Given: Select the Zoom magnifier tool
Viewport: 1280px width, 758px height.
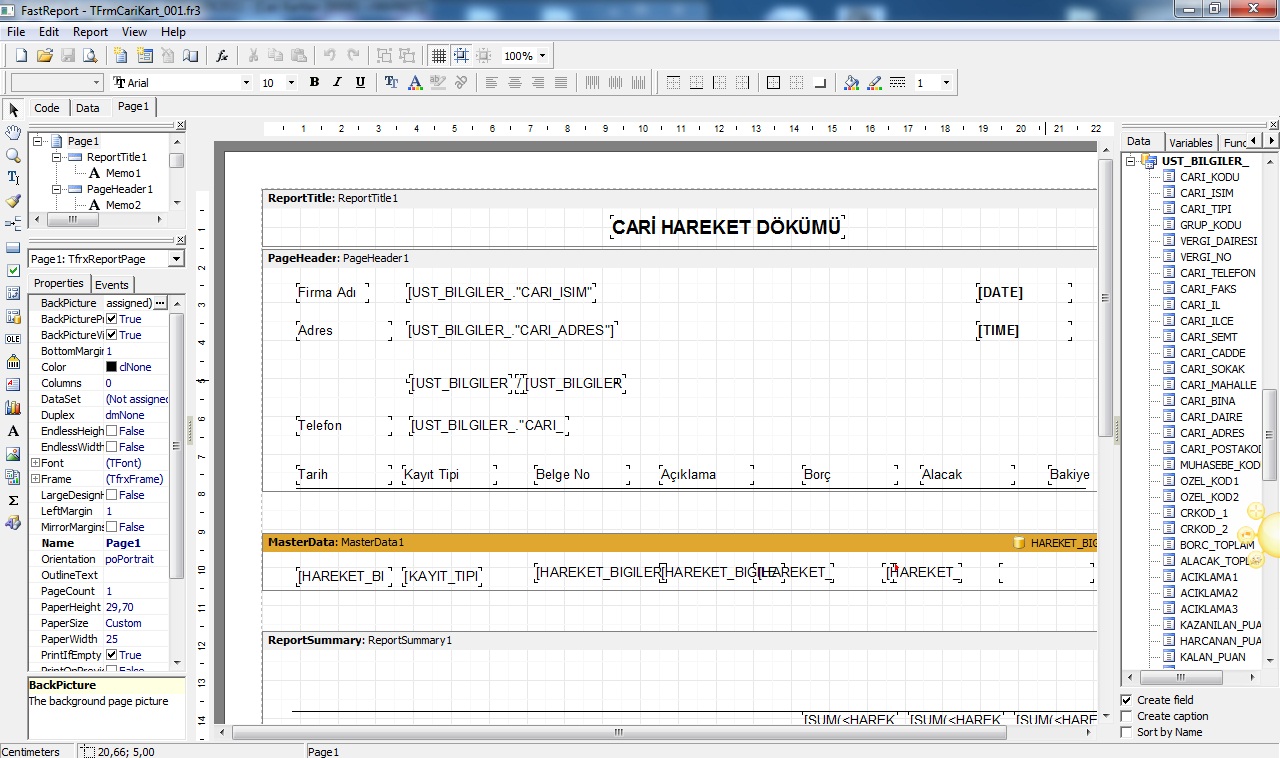Looking at the screenshot, I should point(13,156).
